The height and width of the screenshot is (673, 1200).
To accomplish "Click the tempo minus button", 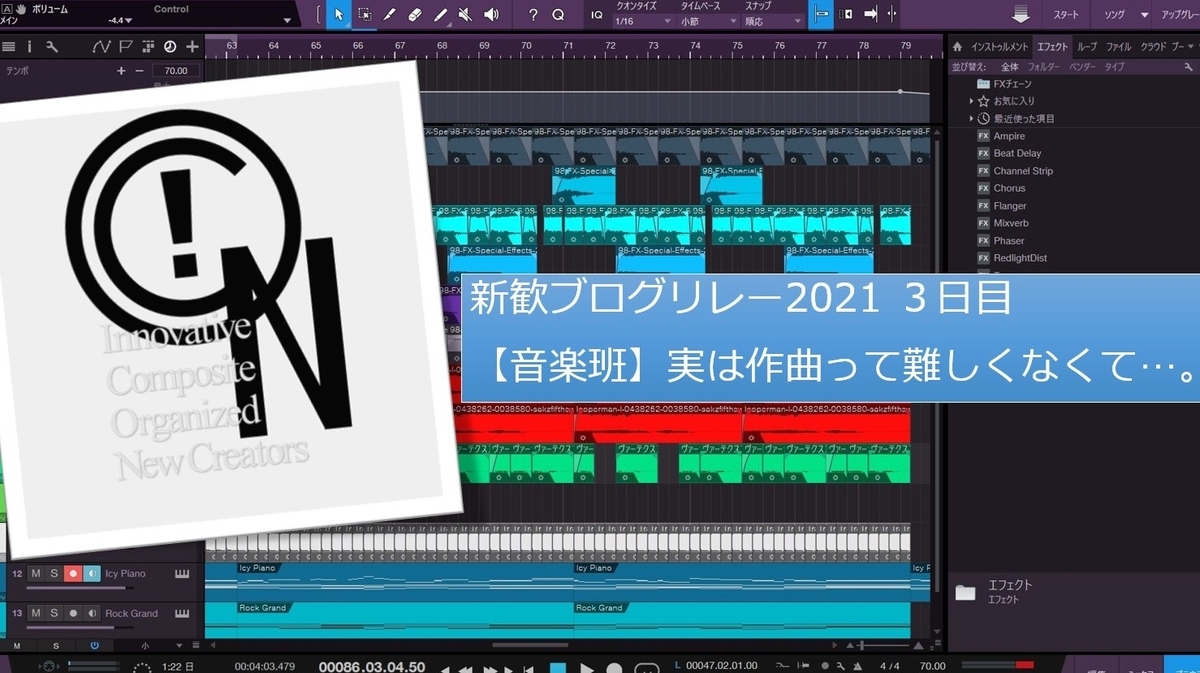I will coord(140,71).
